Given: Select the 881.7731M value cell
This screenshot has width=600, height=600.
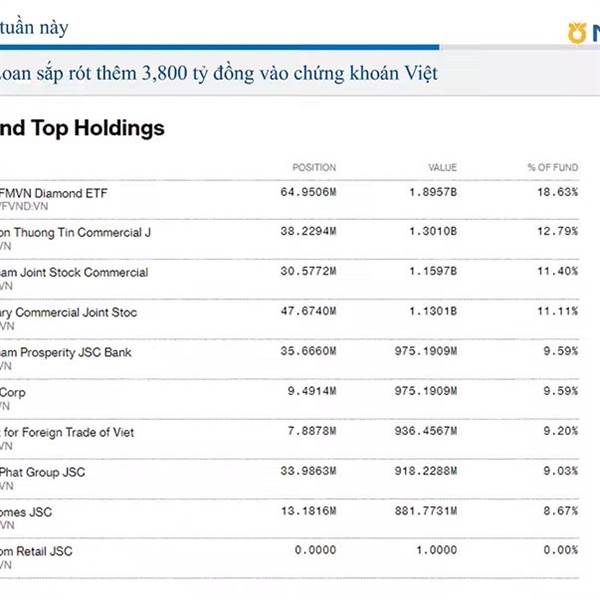Looking at the screenshot, I should coord(426,511).
